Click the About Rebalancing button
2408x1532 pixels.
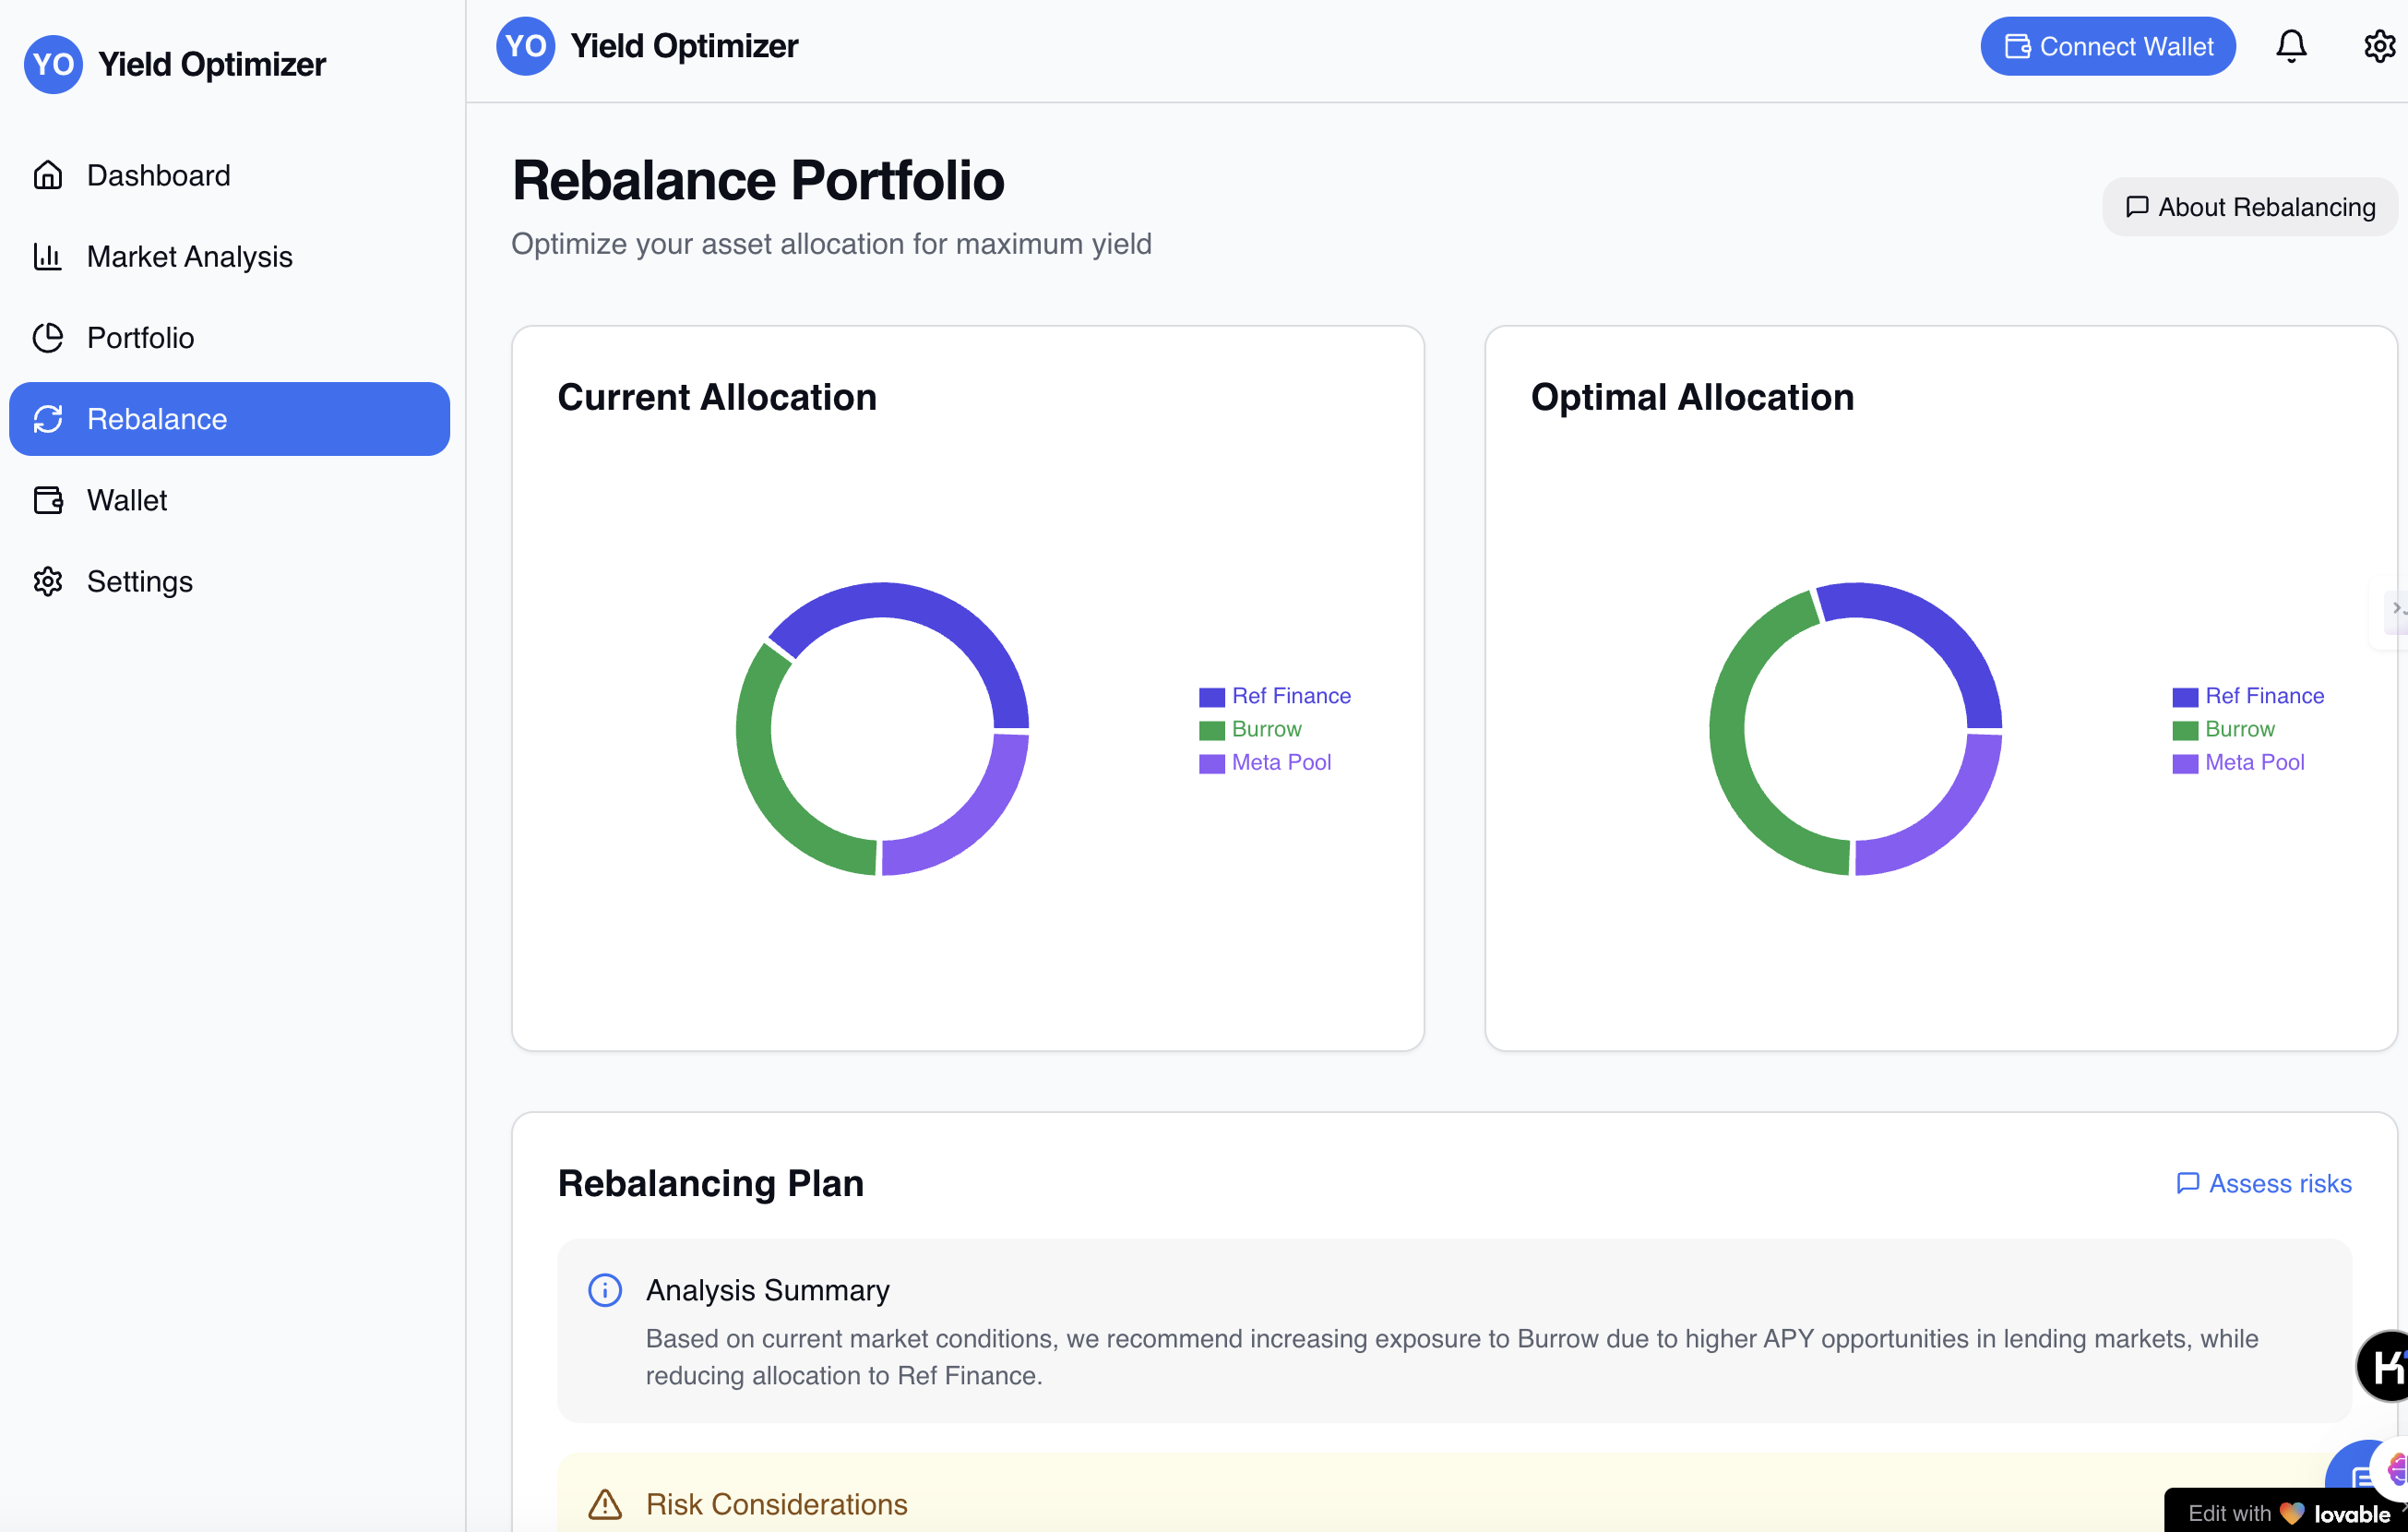tap(2249, 207)
